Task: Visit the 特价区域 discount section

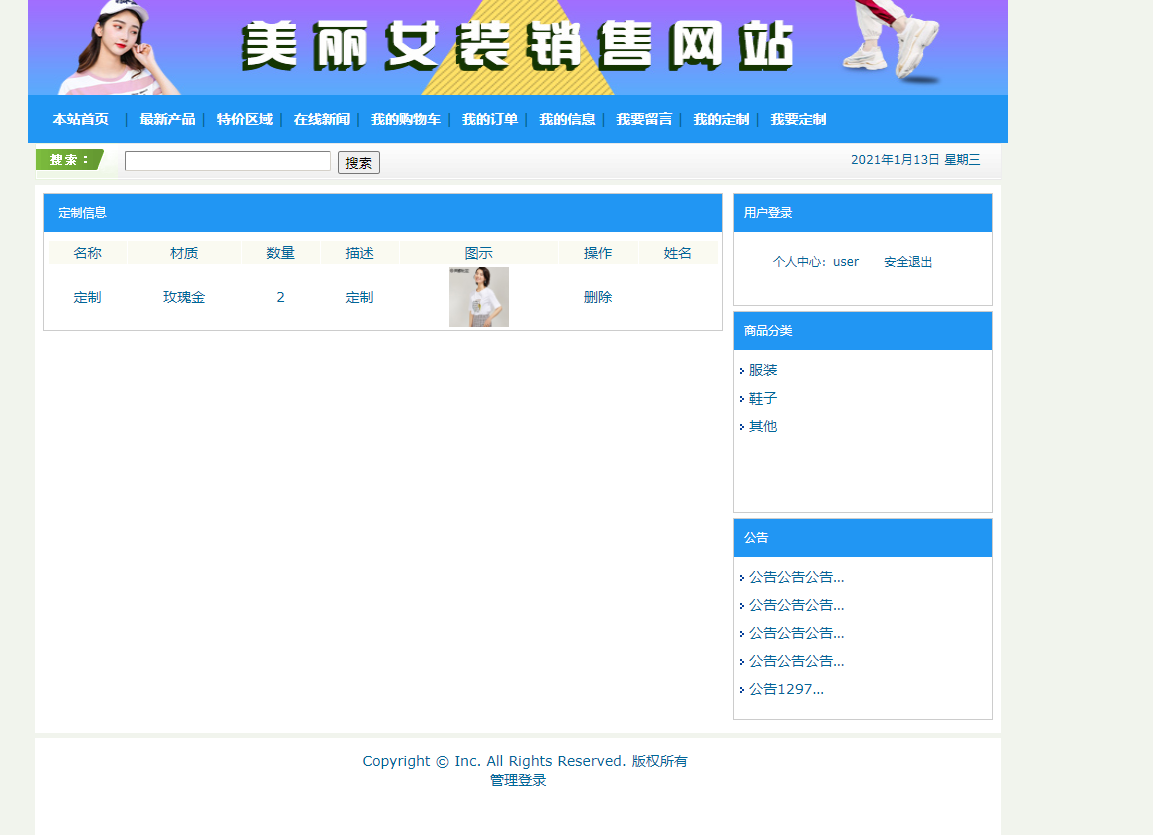Action: click(x=243, y=119)
